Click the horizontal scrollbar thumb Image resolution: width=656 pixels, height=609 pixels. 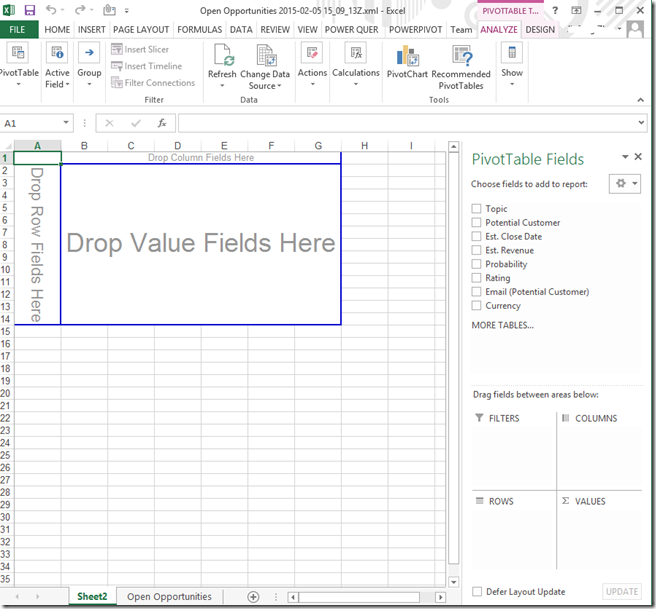coord(359,597)
